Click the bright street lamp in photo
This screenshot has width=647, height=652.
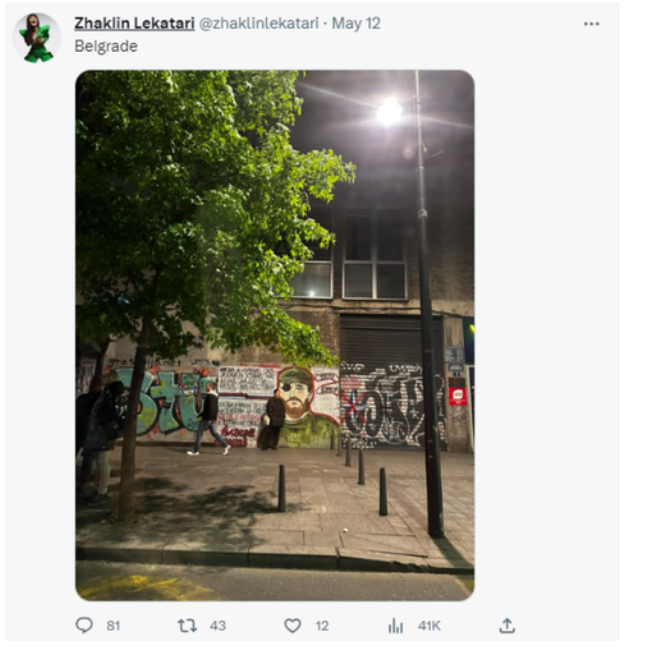[x=390, y=111]
